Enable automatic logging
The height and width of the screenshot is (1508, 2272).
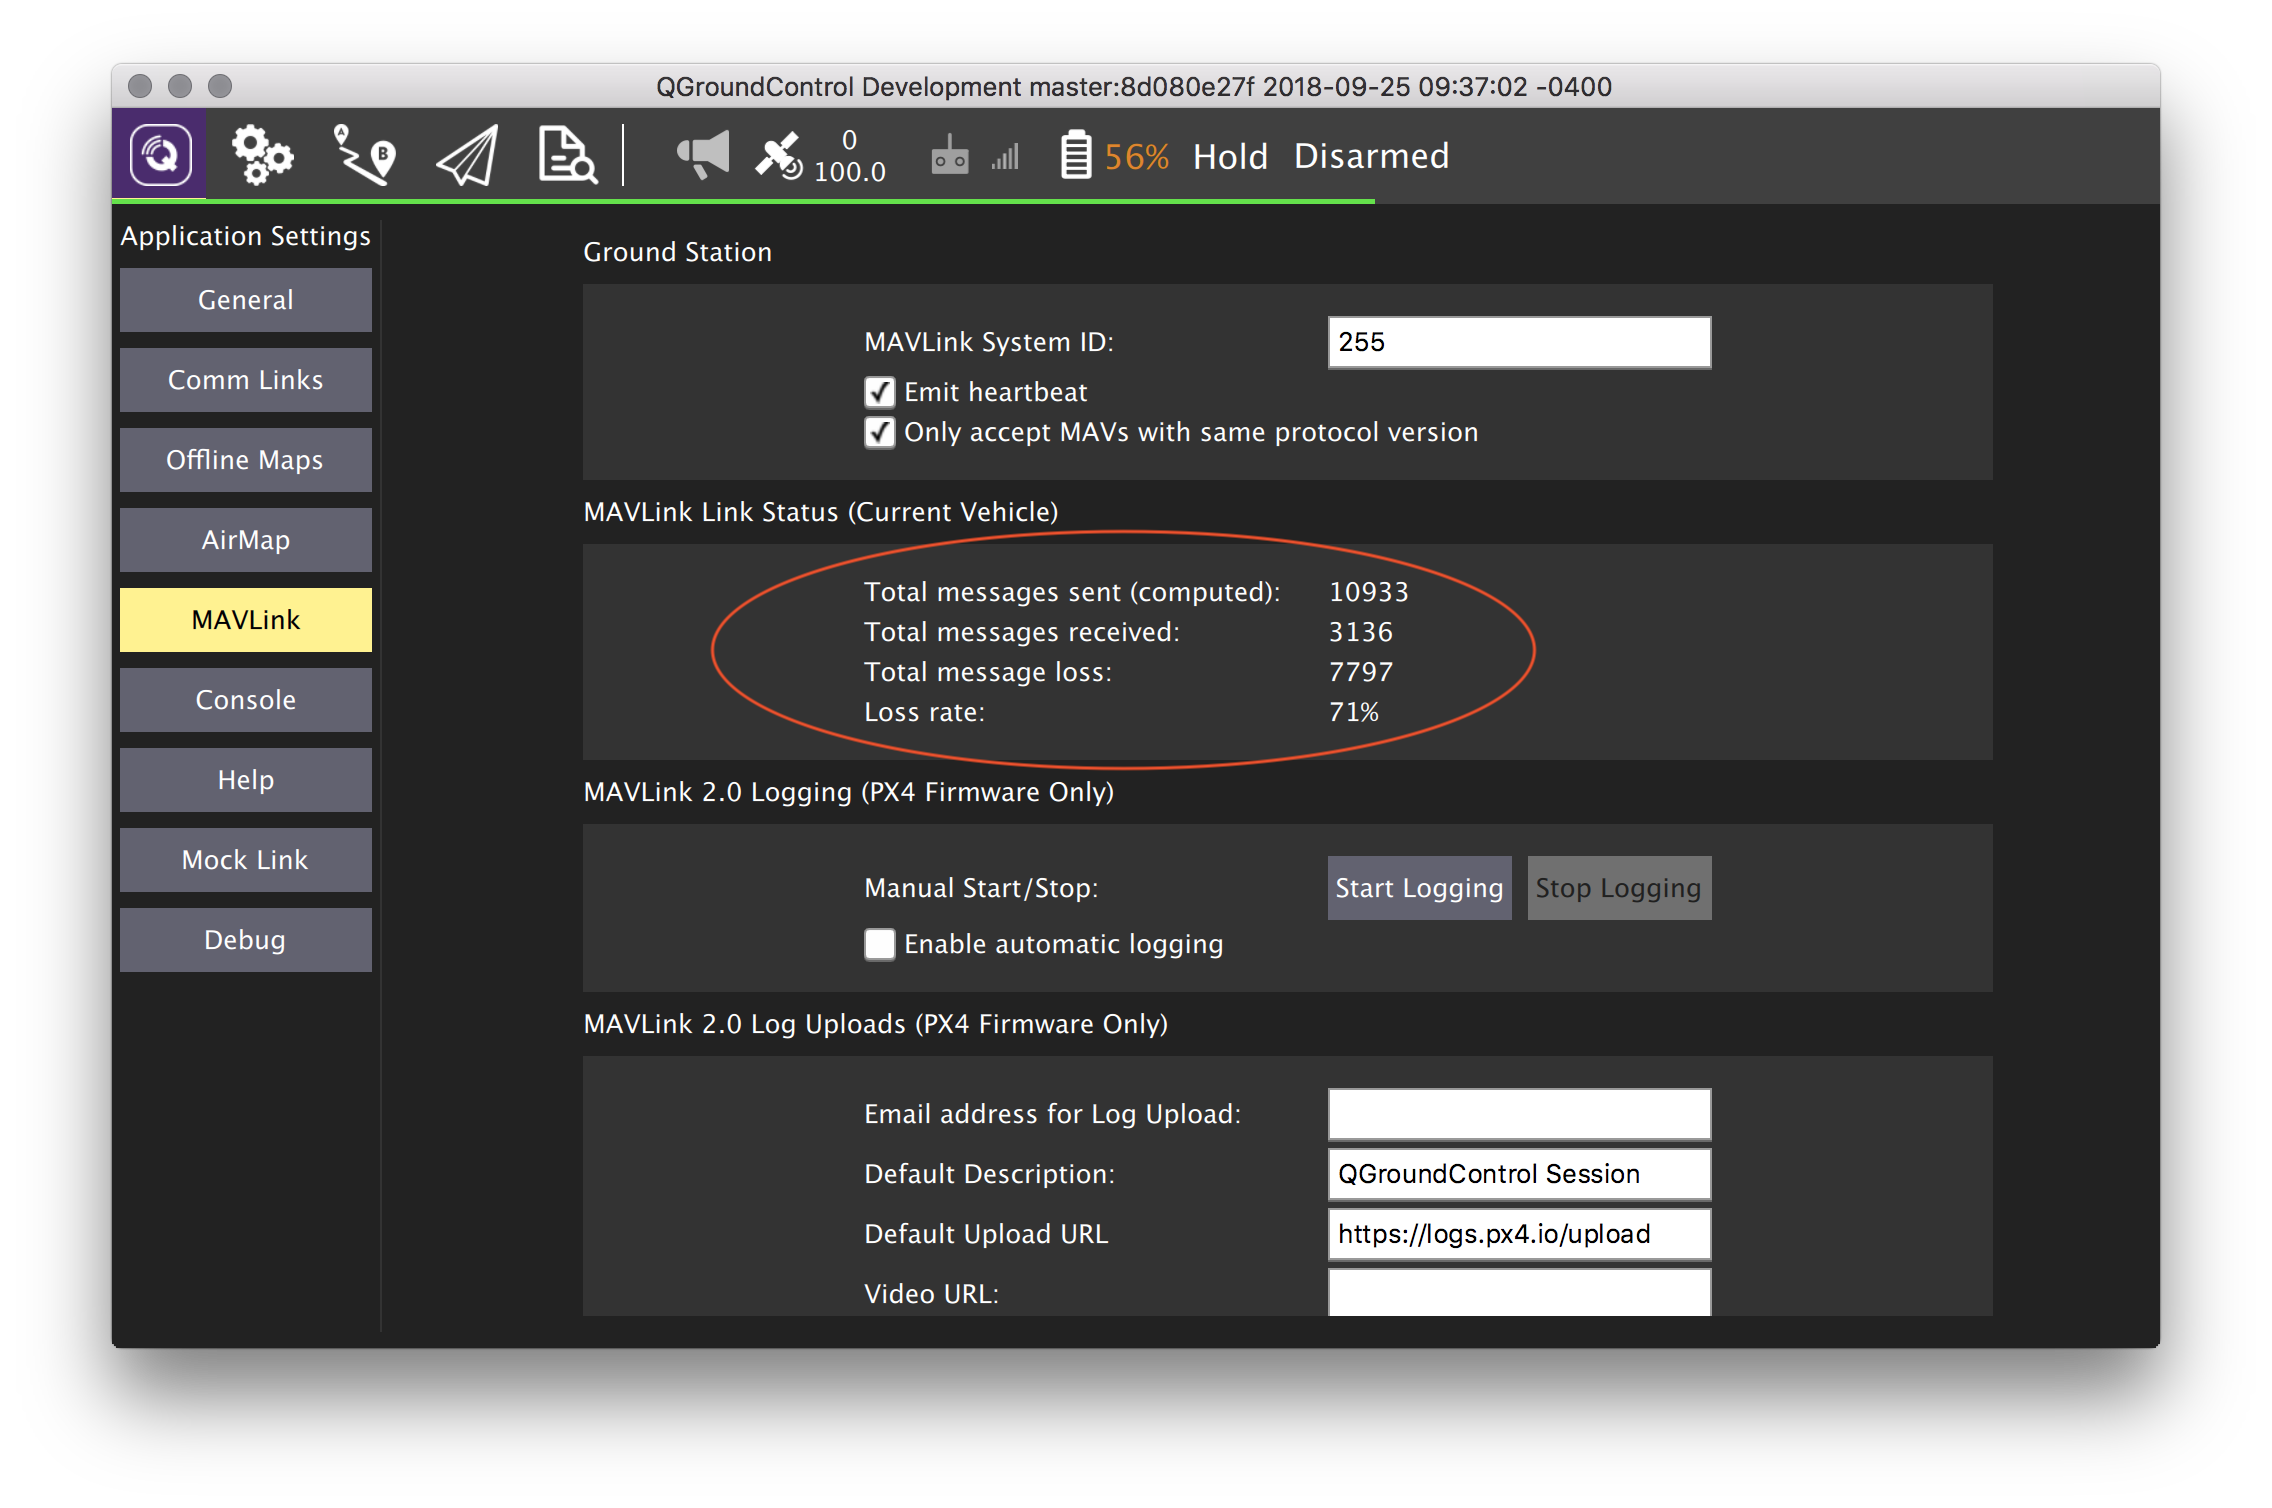(879, 943)
